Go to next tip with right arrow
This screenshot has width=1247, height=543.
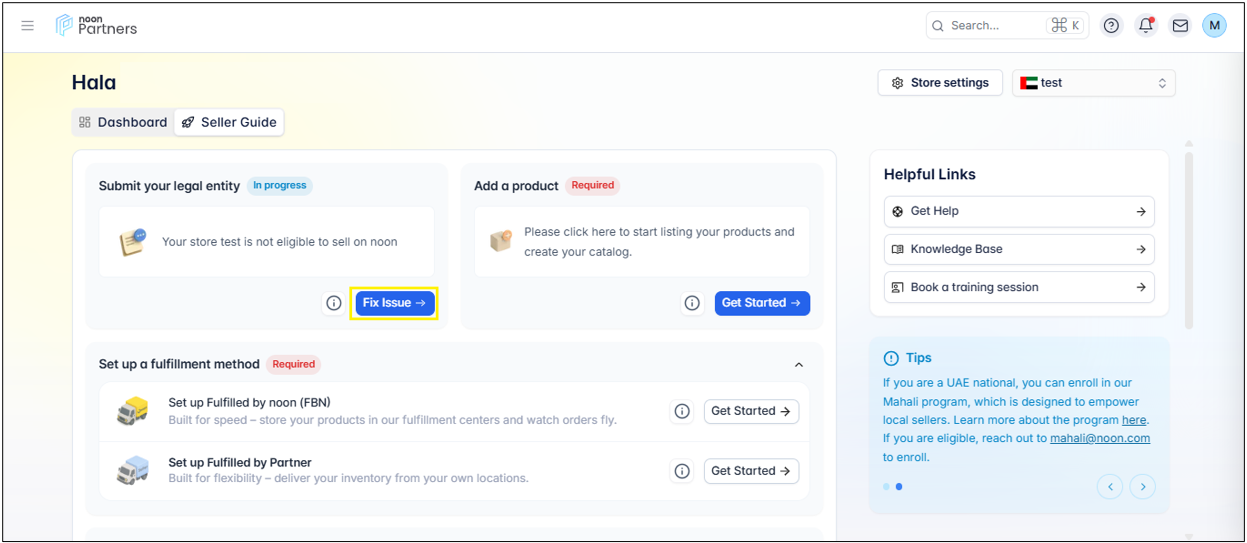tap(1142, 487)
